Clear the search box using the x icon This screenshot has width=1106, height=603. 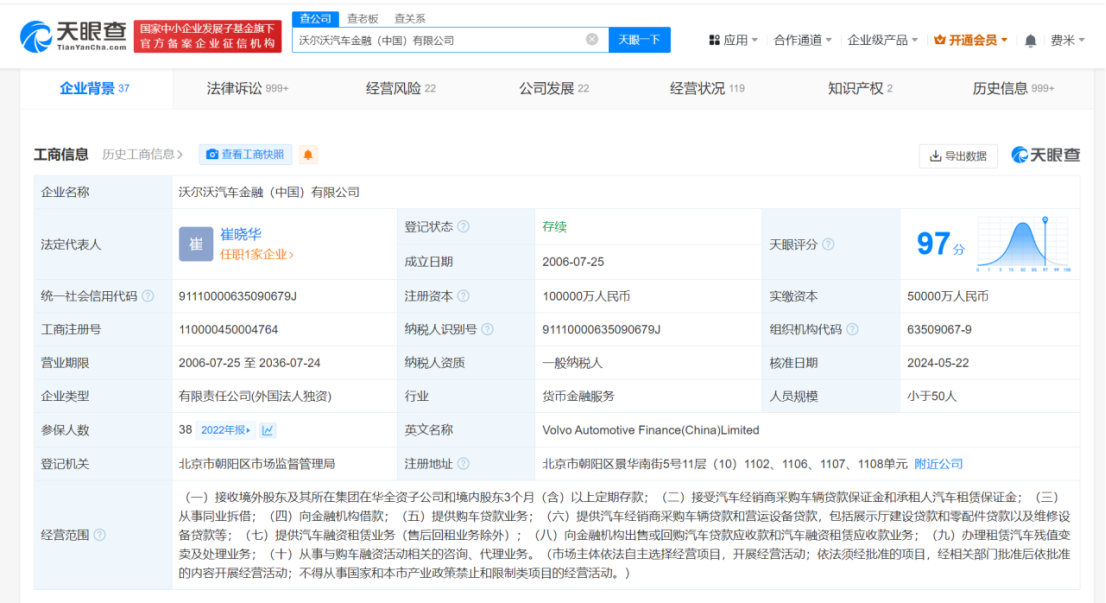click(x=593, y=39)
